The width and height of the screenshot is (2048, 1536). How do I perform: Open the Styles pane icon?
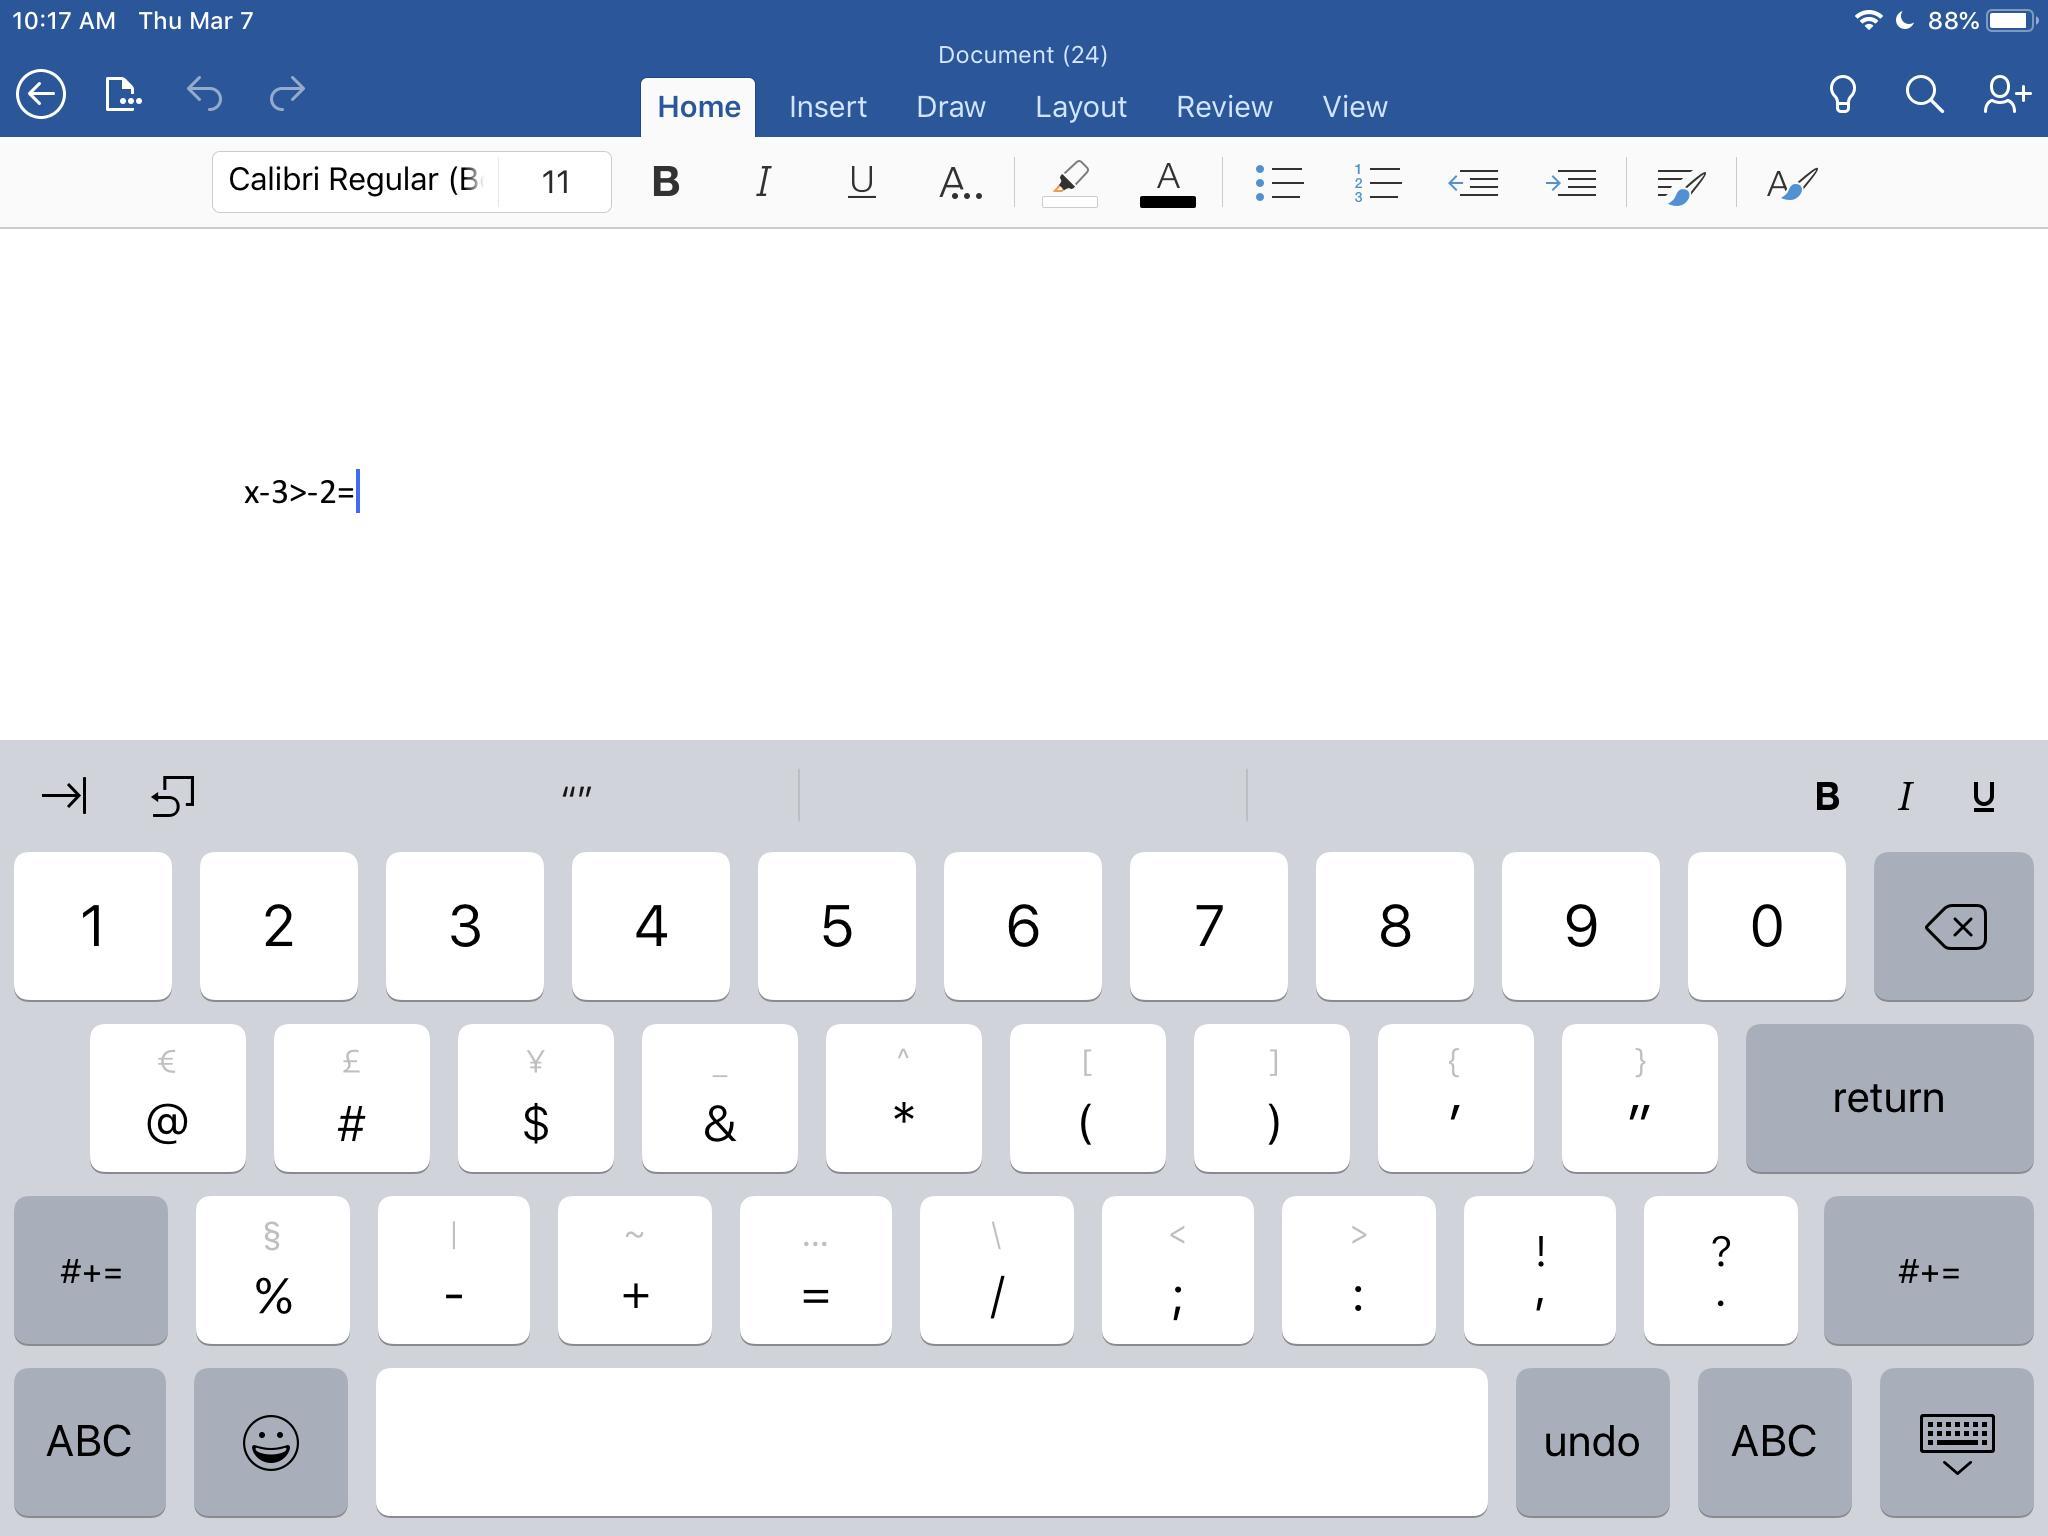[x=1791, y=183]
